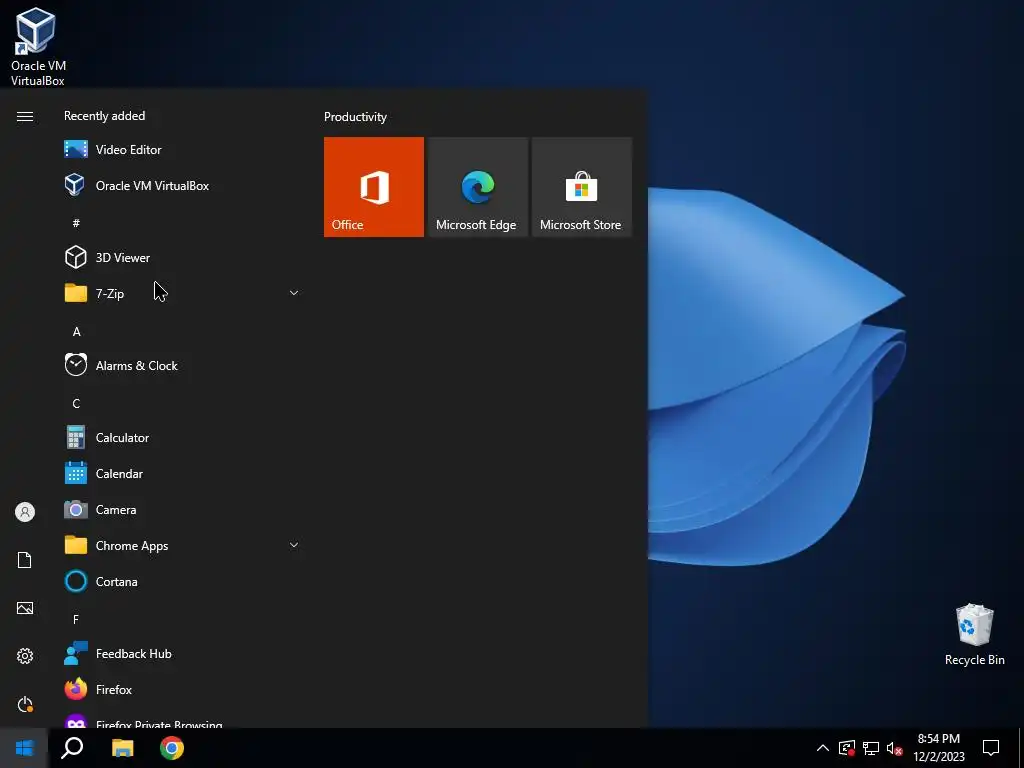1024x768 pixels.
Task: Click the Windows Start button
Action: coord(24,748)
